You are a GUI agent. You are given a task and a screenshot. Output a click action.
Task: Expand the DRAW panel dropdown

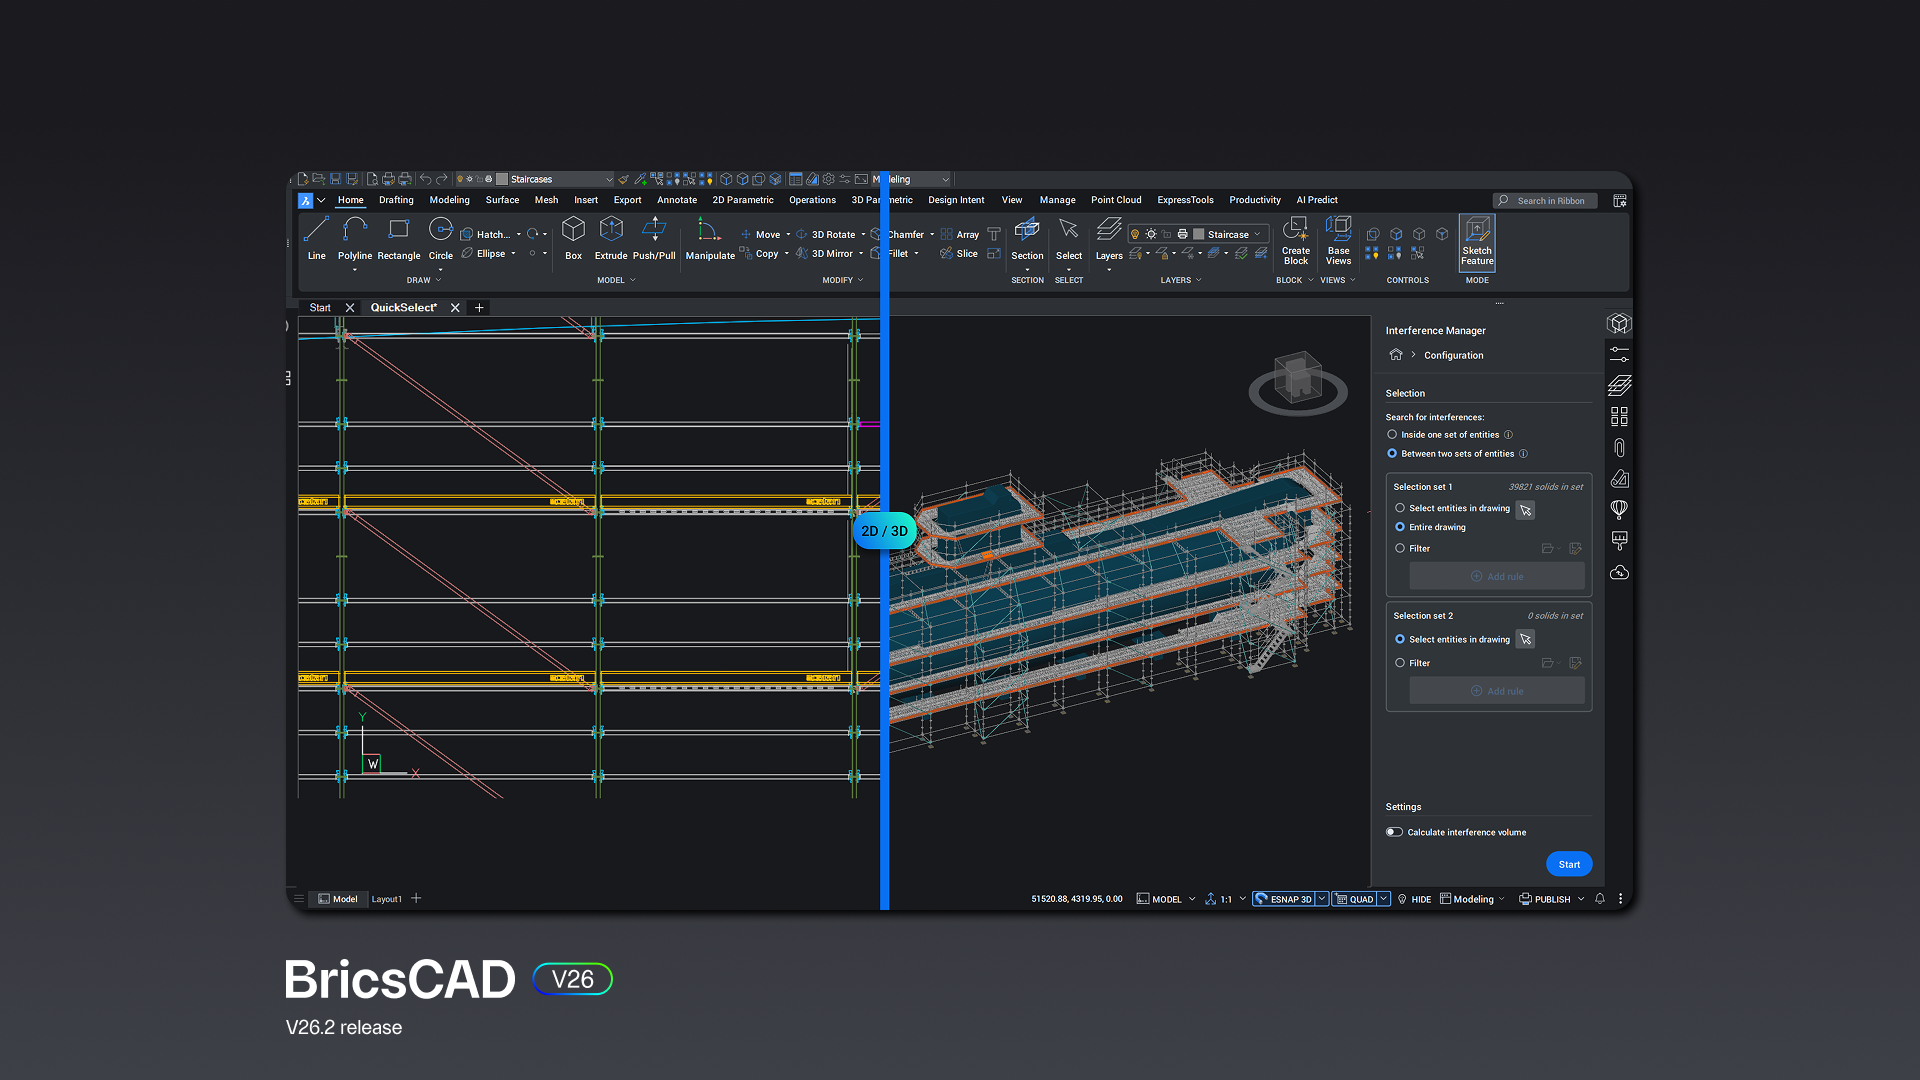(x=437, y=280)
